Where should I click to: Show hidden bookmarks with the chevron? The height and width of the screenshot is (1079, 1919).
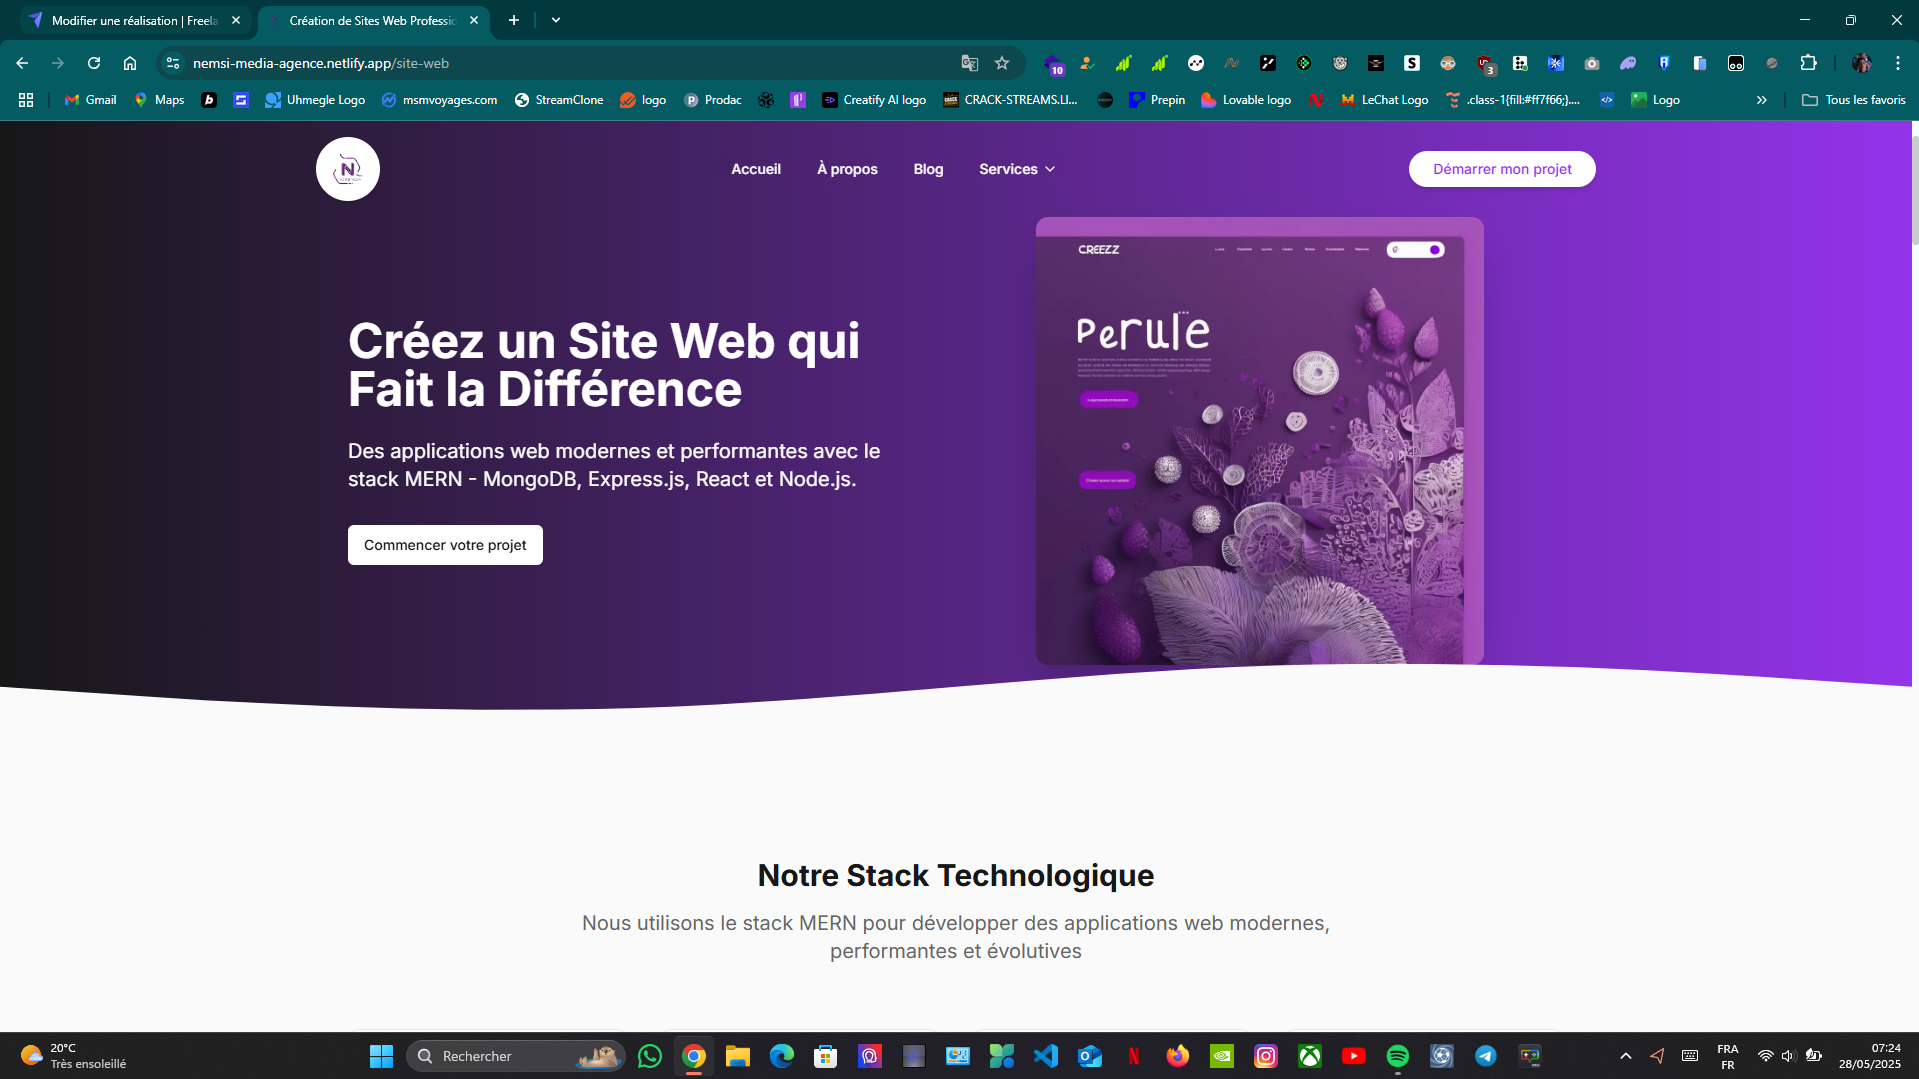[x=1761, y=100]
